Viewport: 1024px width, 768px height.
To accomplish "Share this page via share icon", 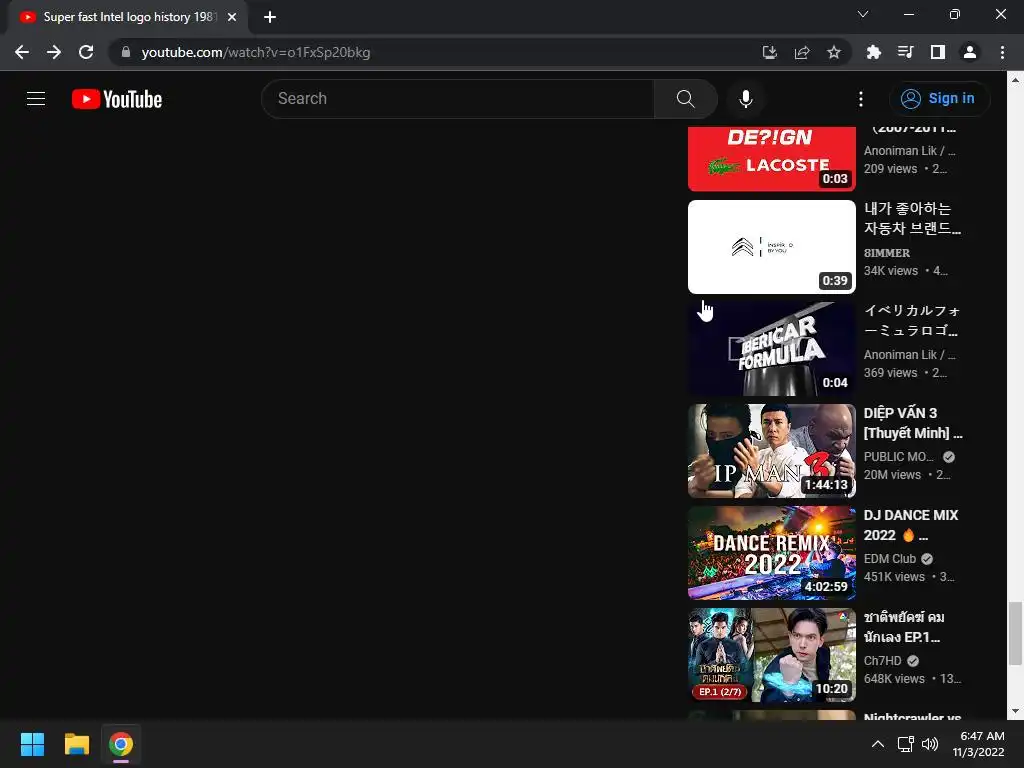I will pos(802,52).
